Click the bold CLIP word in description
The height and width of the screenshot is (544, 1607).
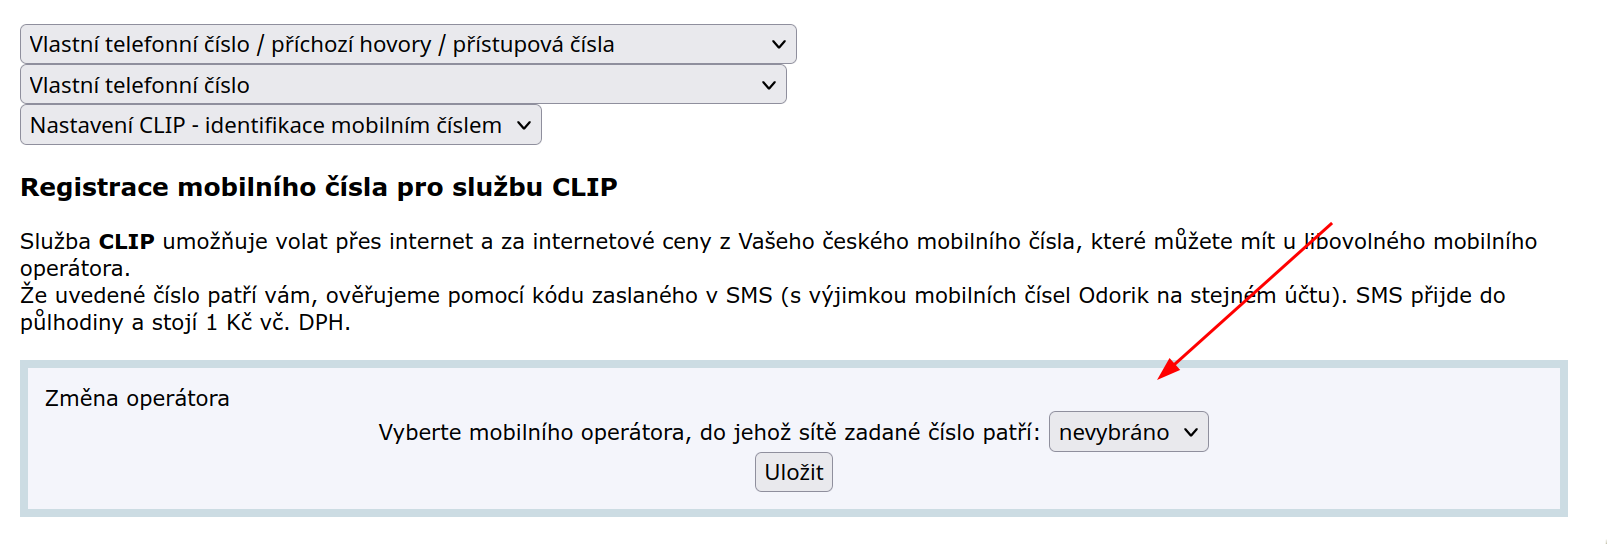click(126, 242)
